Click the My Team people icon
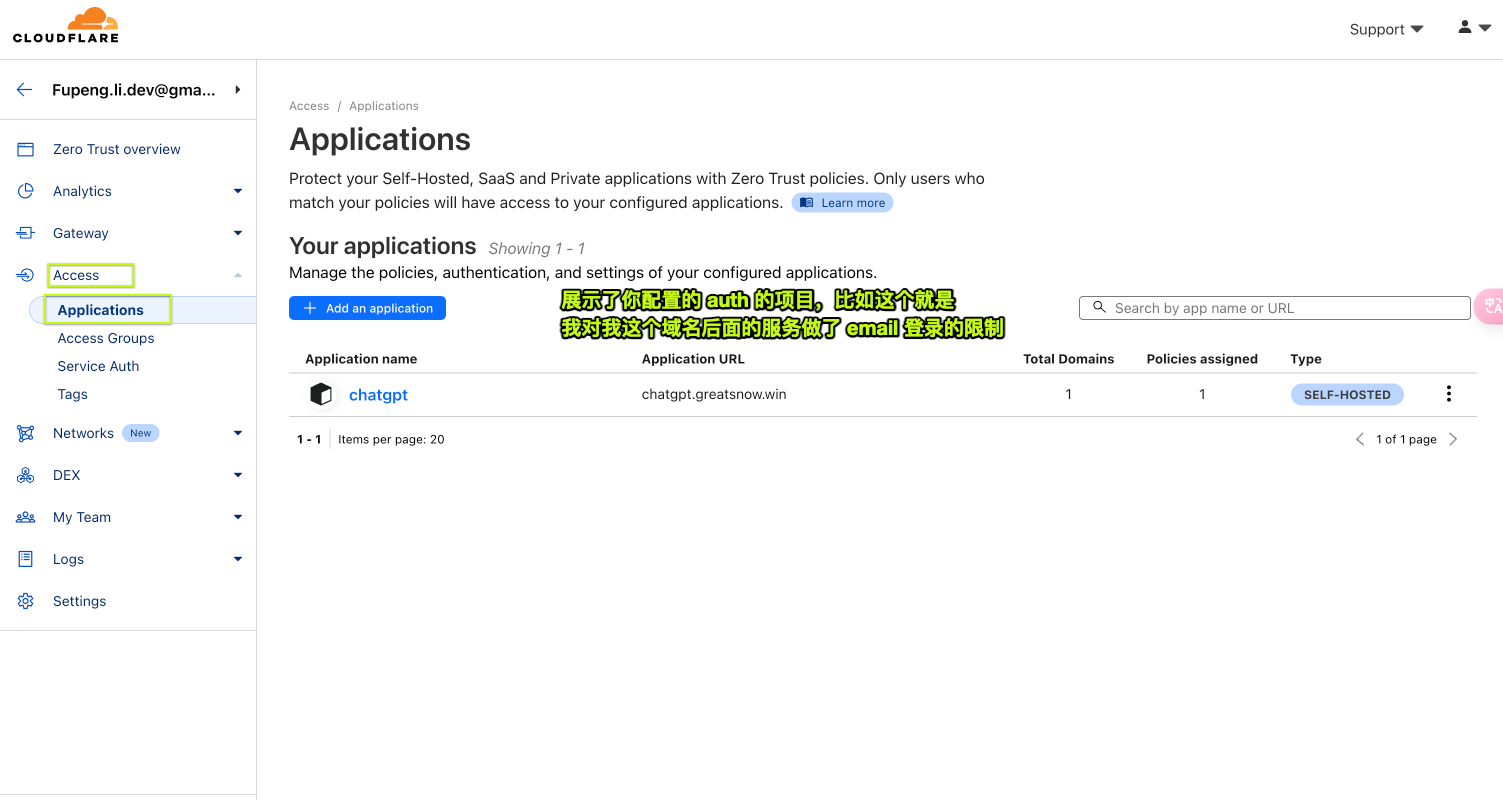1503x800 pixels. 26,517
